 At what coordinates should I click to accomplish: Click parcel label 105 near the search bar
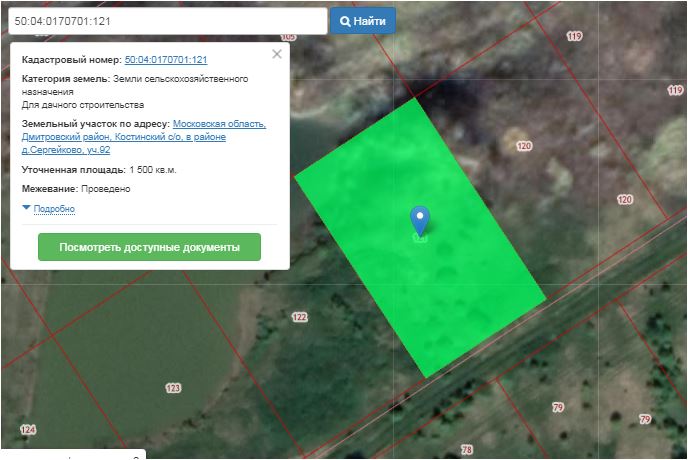click(289, 37)
